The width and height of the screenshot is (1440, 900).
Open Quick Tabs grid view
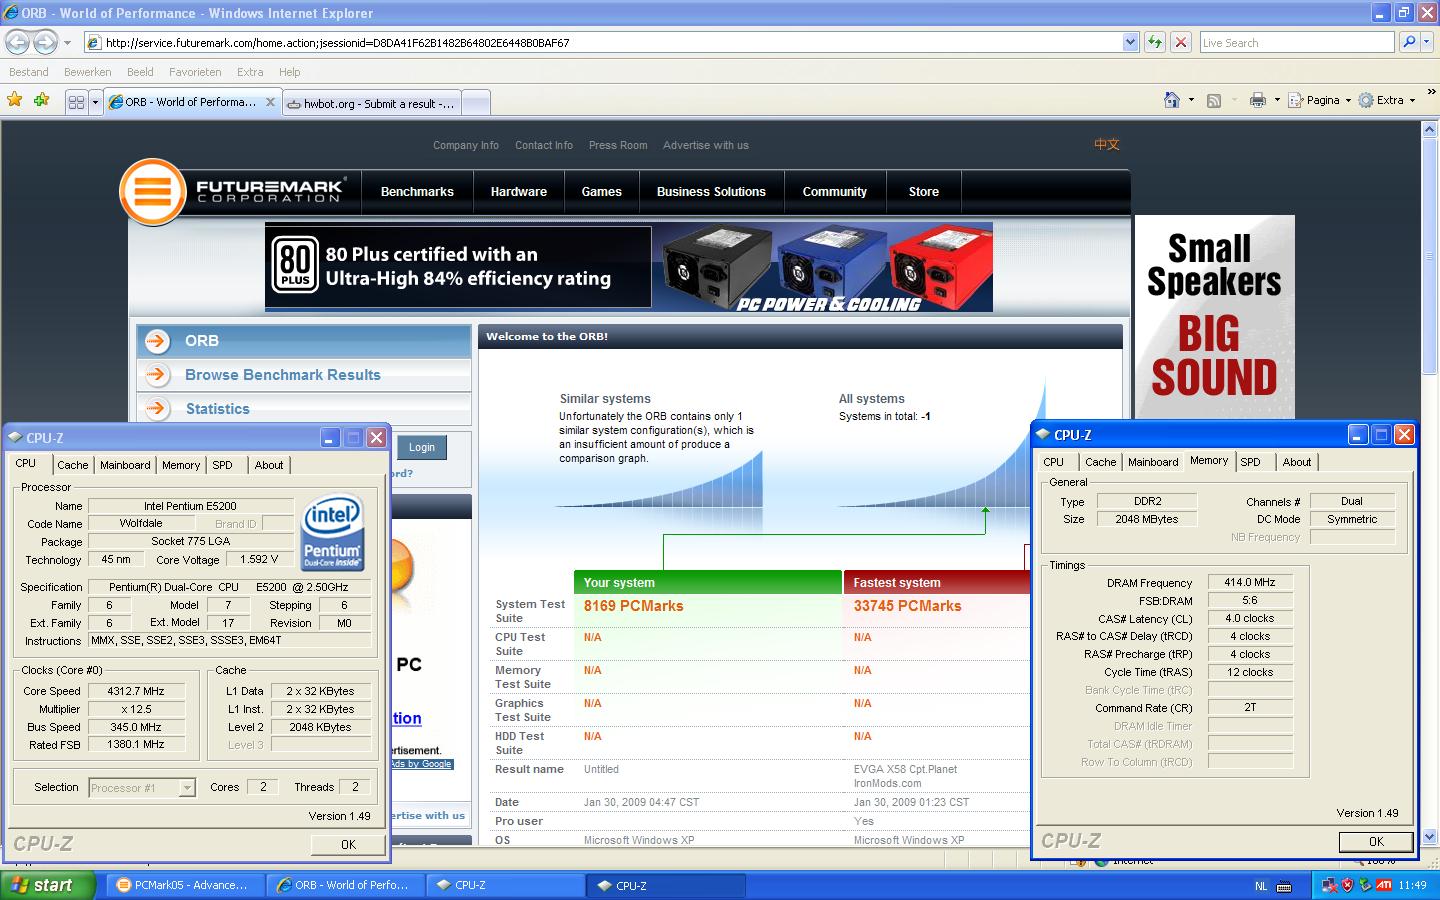tap(76, 102)
